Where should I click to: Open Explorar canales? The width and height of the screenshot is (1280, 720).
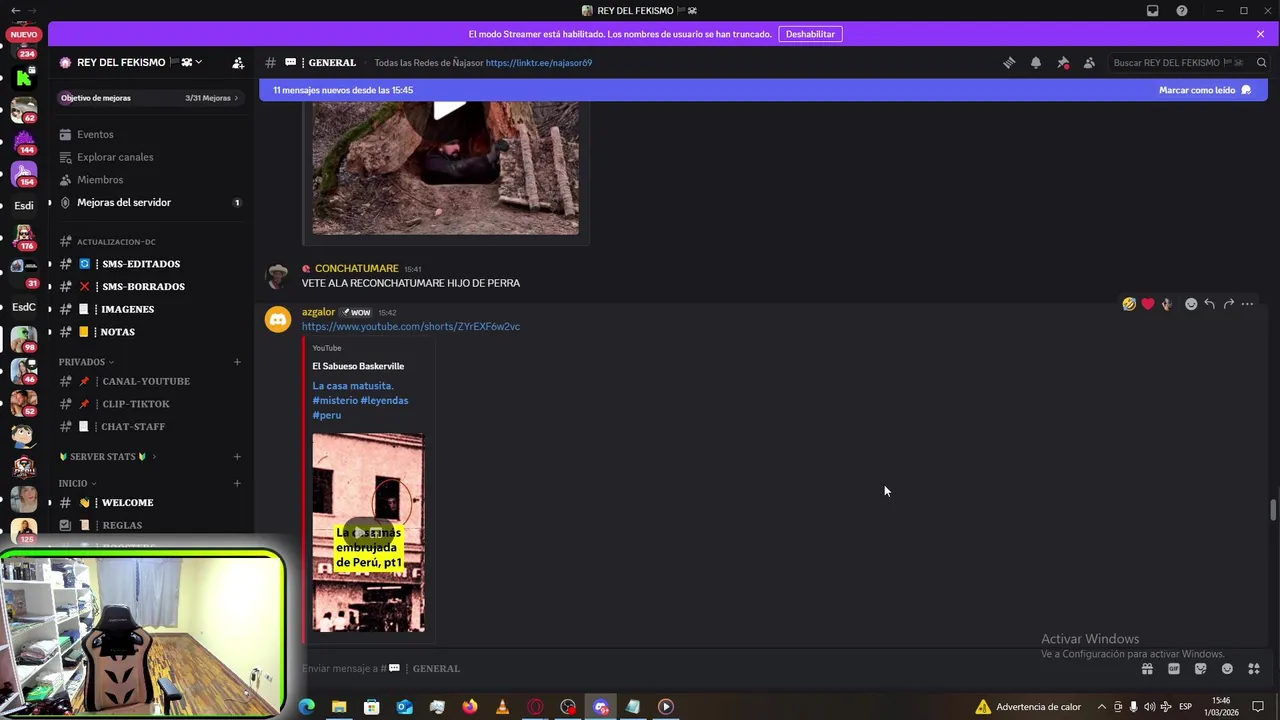[115, 157]
